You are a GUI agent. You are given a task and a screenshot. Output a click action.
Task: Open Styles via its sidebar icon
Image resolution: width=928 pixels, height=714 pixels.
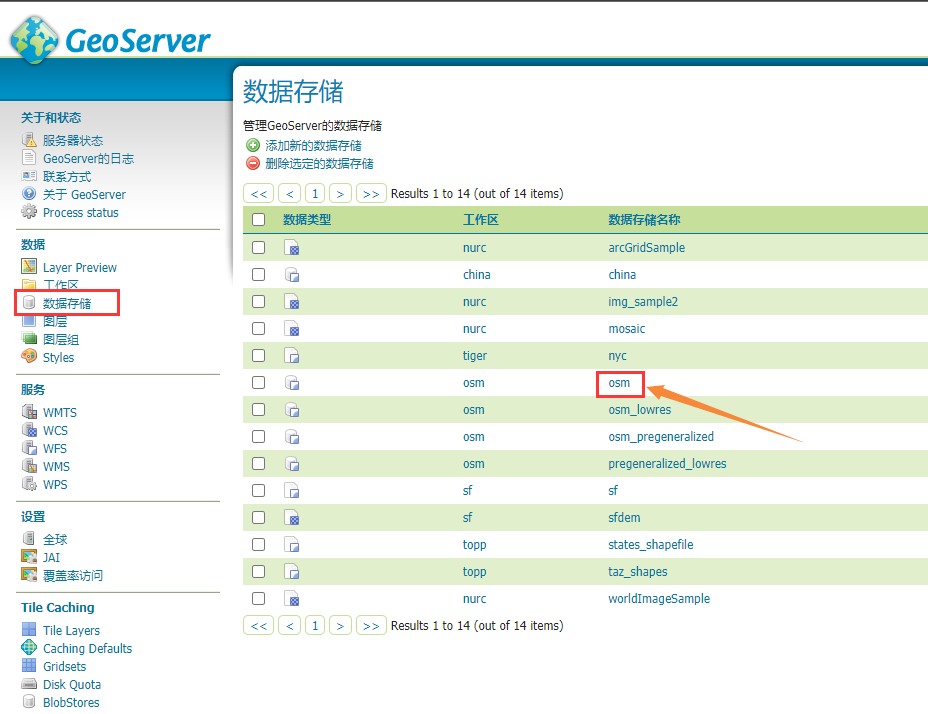[31, 357]
